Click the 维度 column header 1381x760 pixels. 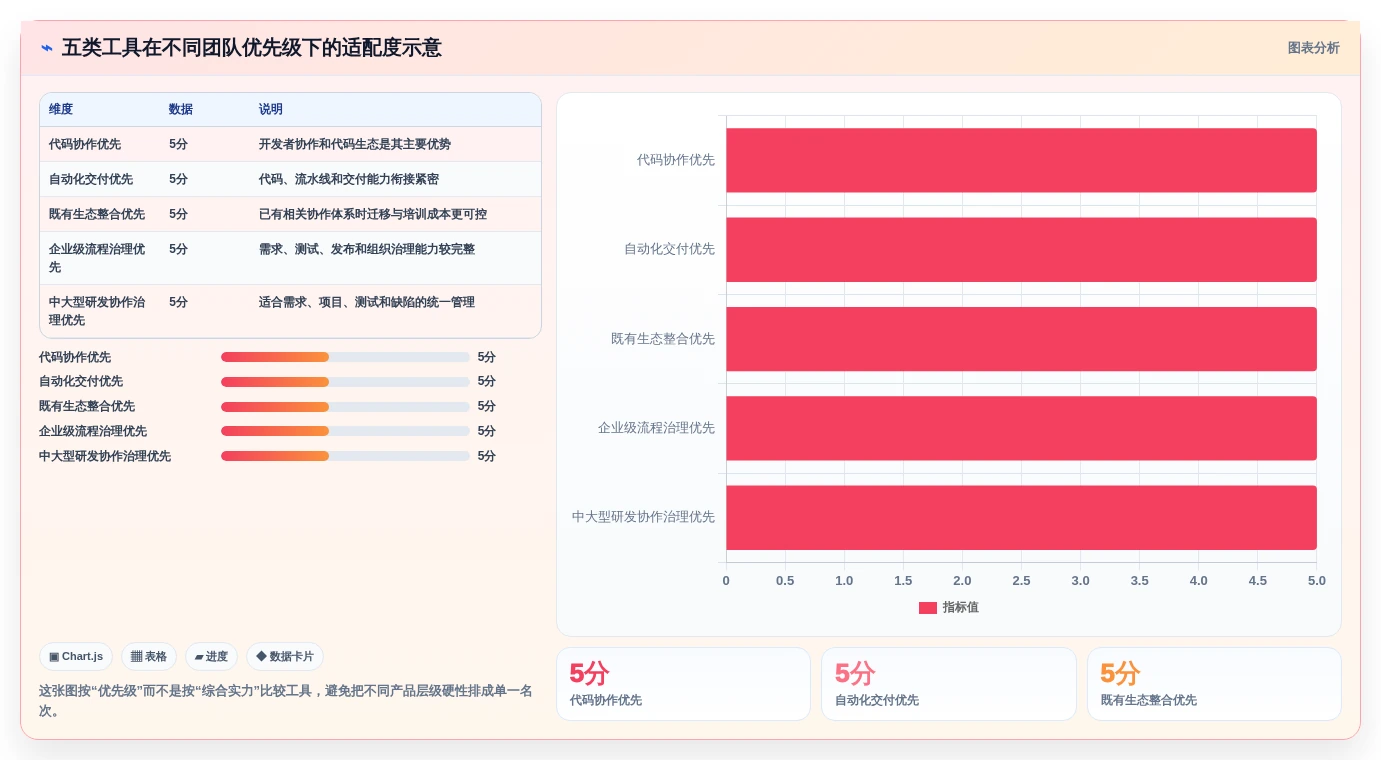coord(61,109)
